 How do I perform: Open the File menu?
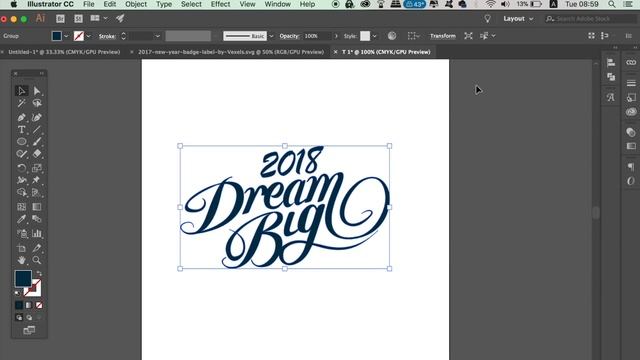89,4
